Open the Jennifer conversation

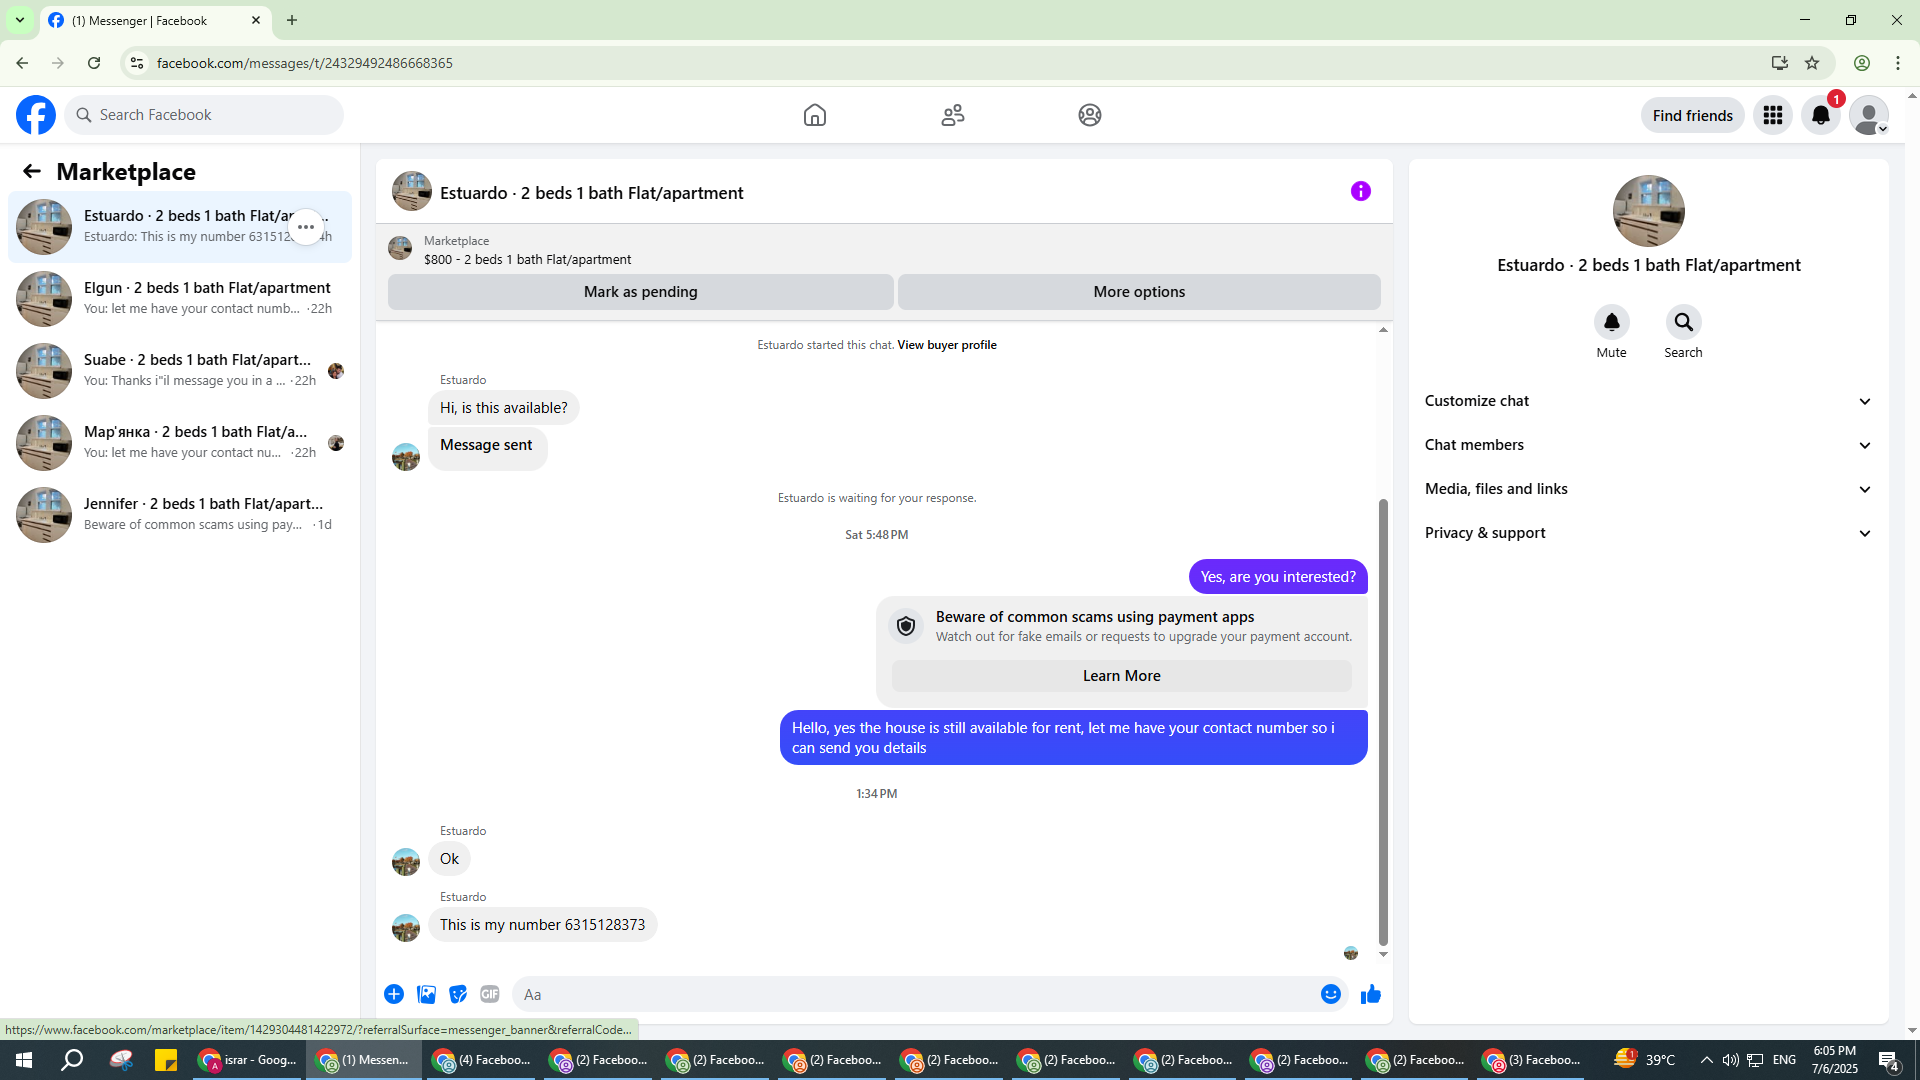pyautogui.click(x=180, y=515)
